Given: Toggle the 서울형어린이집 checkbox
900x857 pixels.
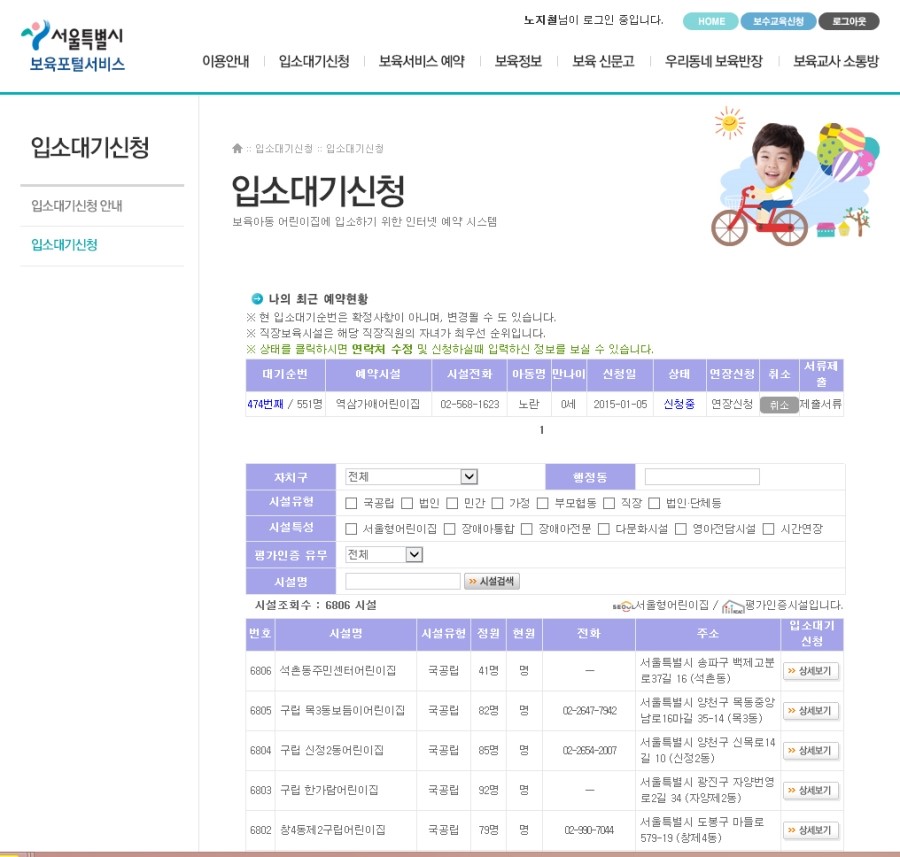Looking at the screenshot, I should pyautogui.click(x=351, y=529).
